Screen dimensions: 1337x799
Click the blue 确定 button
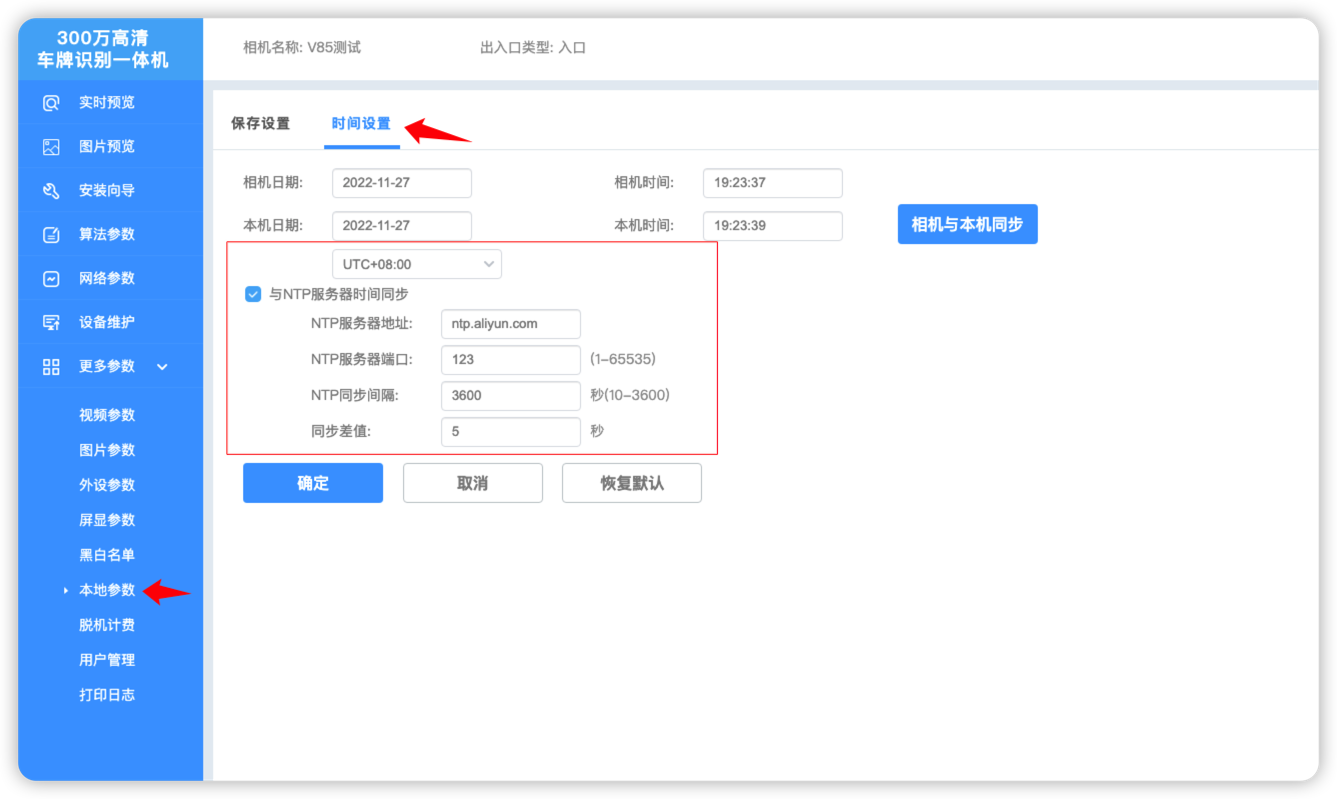pos(313,483)
